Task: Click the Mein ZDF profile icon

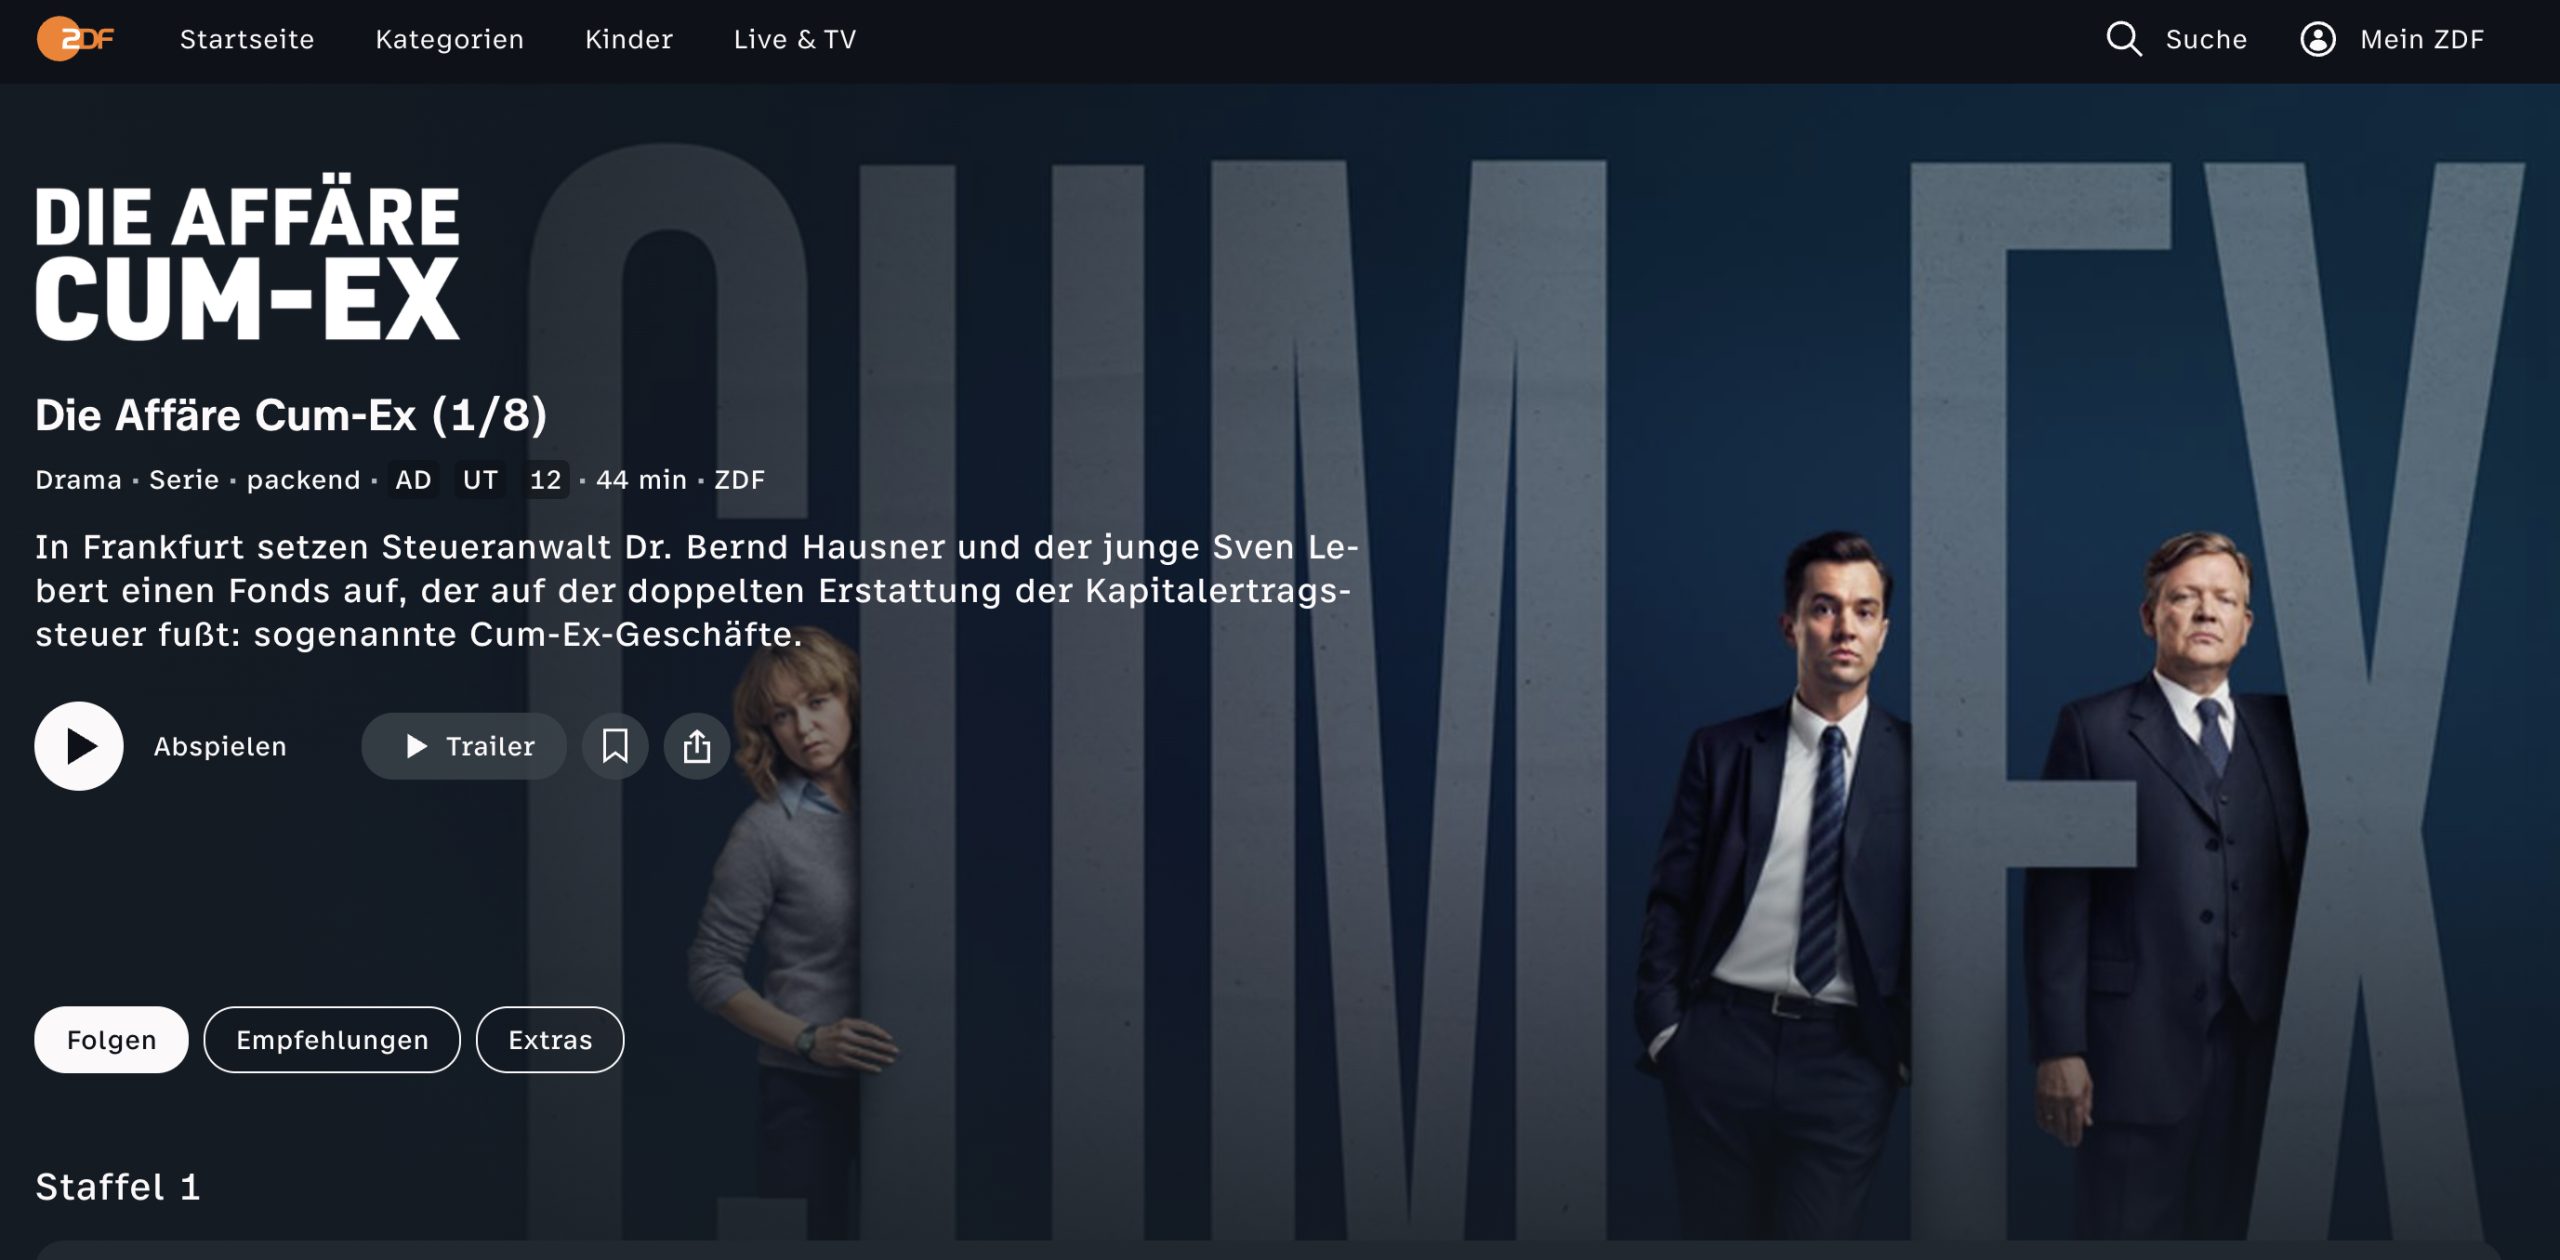Action: point(2317,39)
